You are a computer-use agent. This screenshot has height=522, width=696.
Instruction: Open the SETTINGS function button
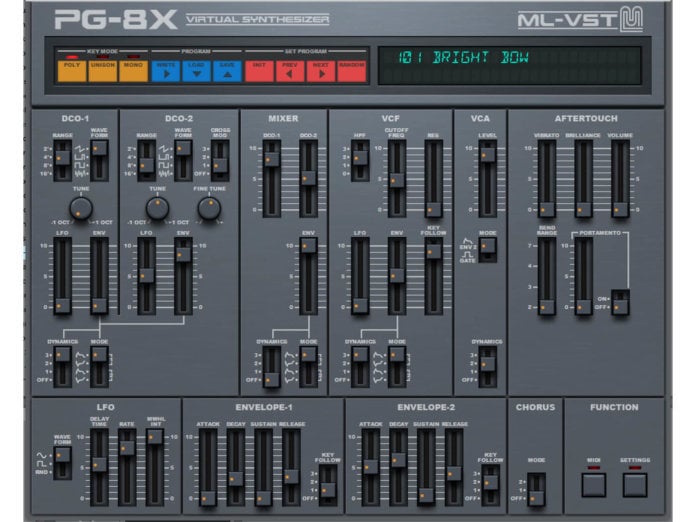coord(635,484)
